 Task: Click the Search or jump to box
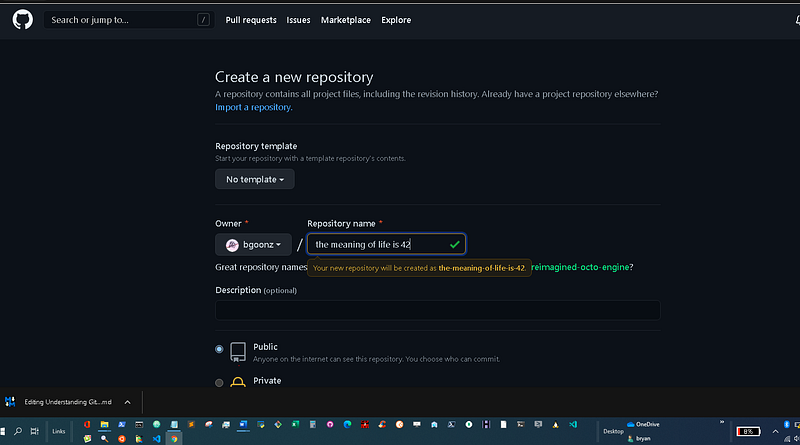(x=130, y=20)
